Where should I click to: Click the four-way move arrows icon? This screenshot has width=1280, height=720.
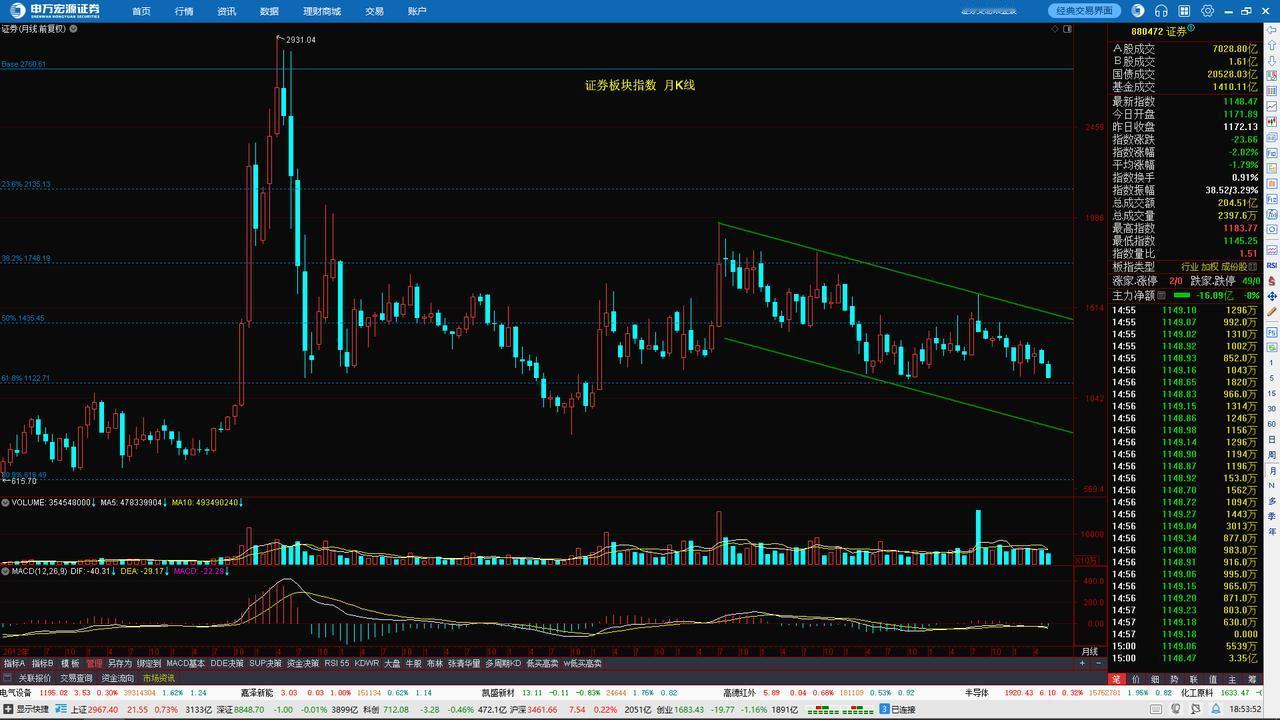pyautogui.click(x=1272, y=297)
